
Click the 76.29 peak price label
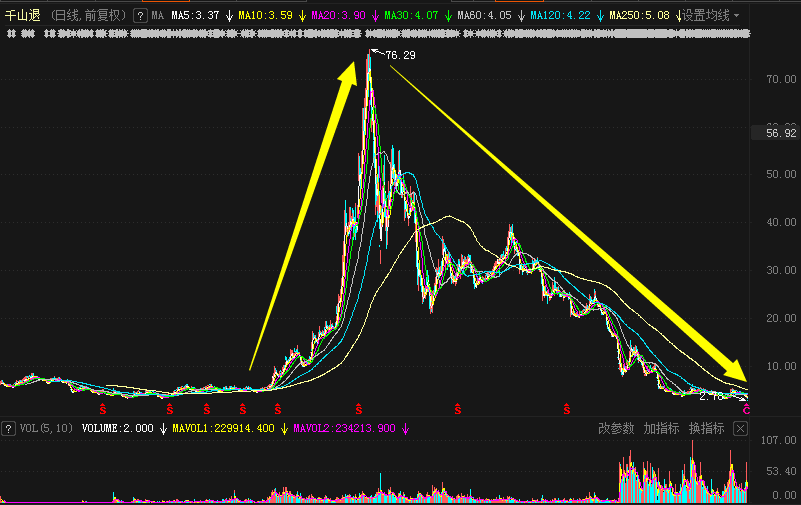pos(400,55)
